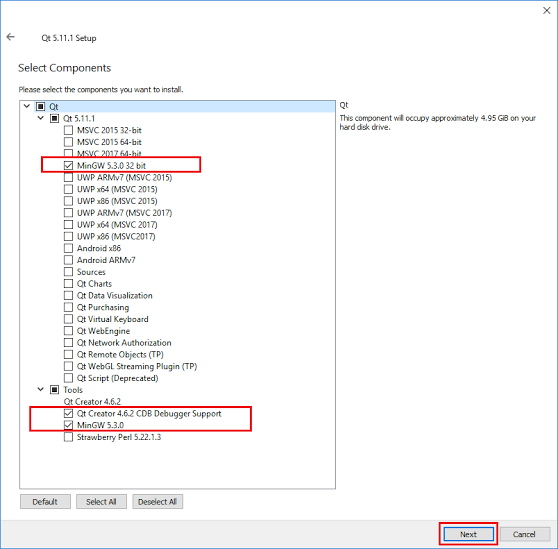This screenshot has height=549, width=558.
Task: Check UWP x86 (MSVC 2015) checkbox
Action: point(68,201)
